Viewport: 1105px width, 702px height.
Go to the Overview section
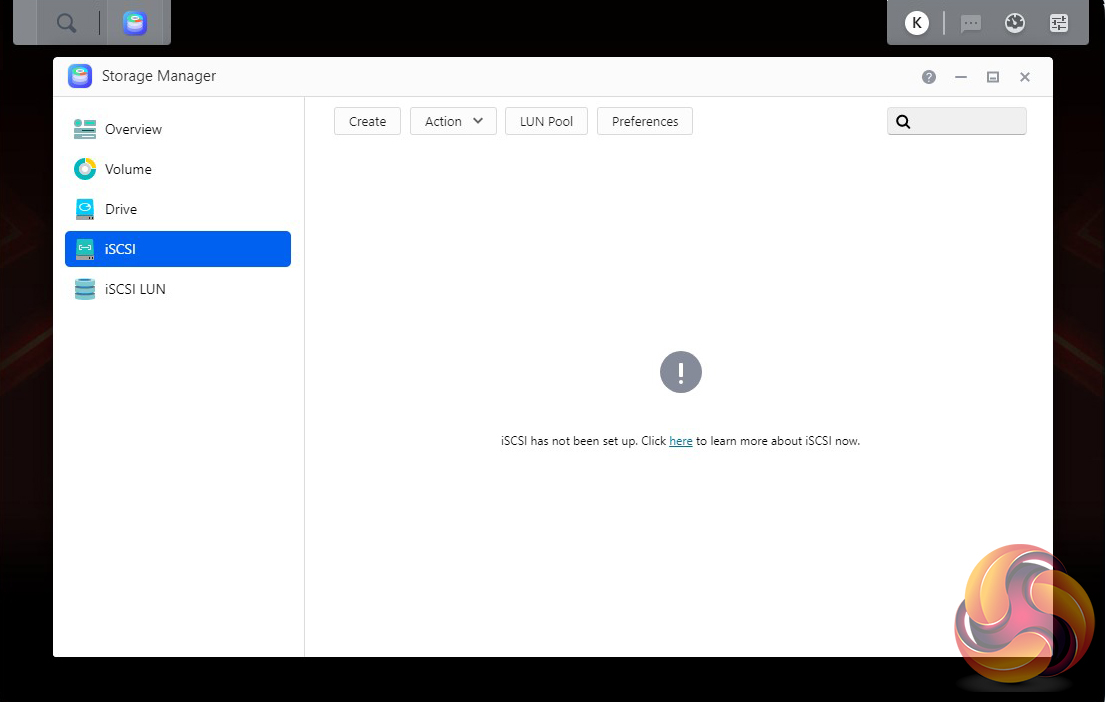pos(178,129)
